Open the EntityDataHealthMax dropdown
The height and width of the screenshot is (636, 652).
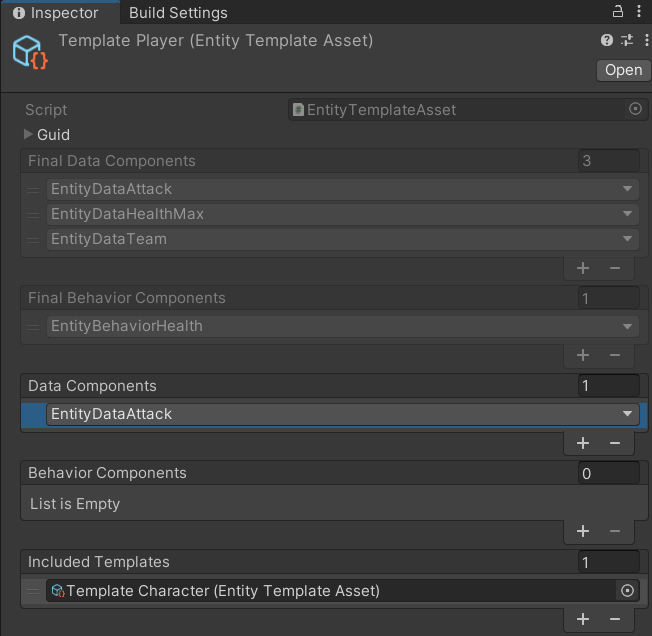pos(627,214)
